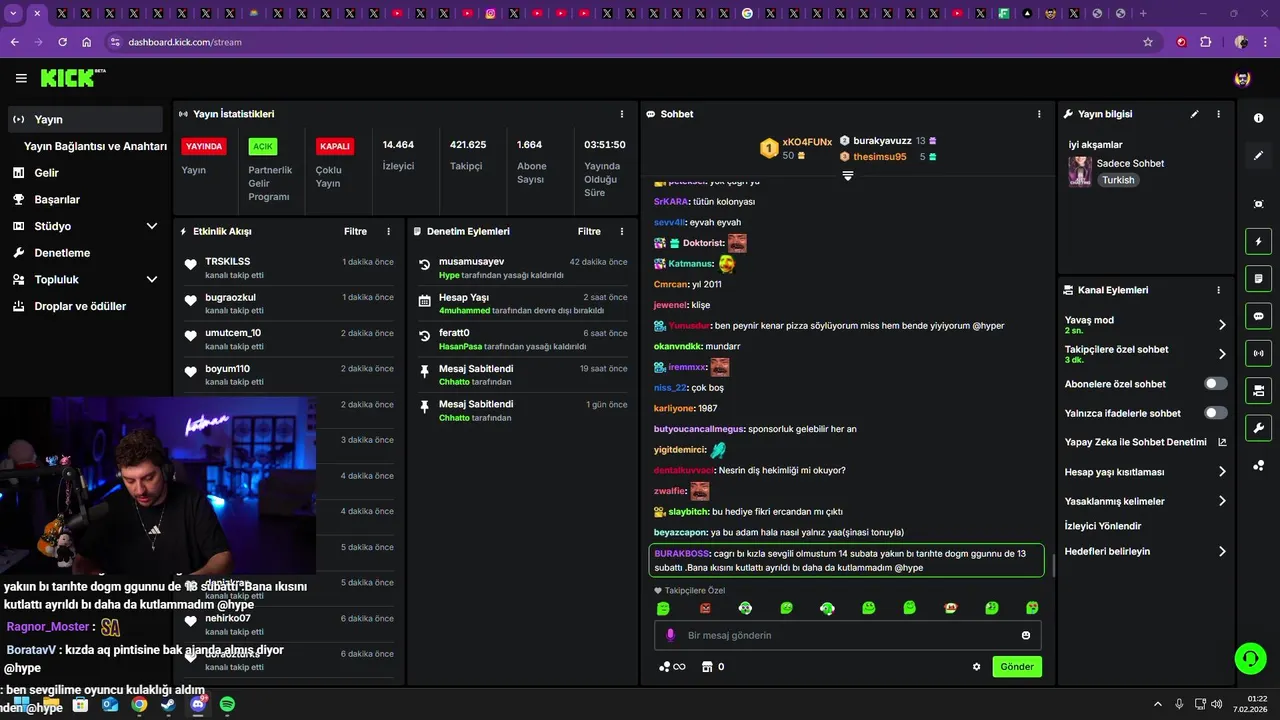The width and height of the screenshot is (1280, 720).
Task: Click the three-dots cluster icon in right rail
Action: (1258, 465)
